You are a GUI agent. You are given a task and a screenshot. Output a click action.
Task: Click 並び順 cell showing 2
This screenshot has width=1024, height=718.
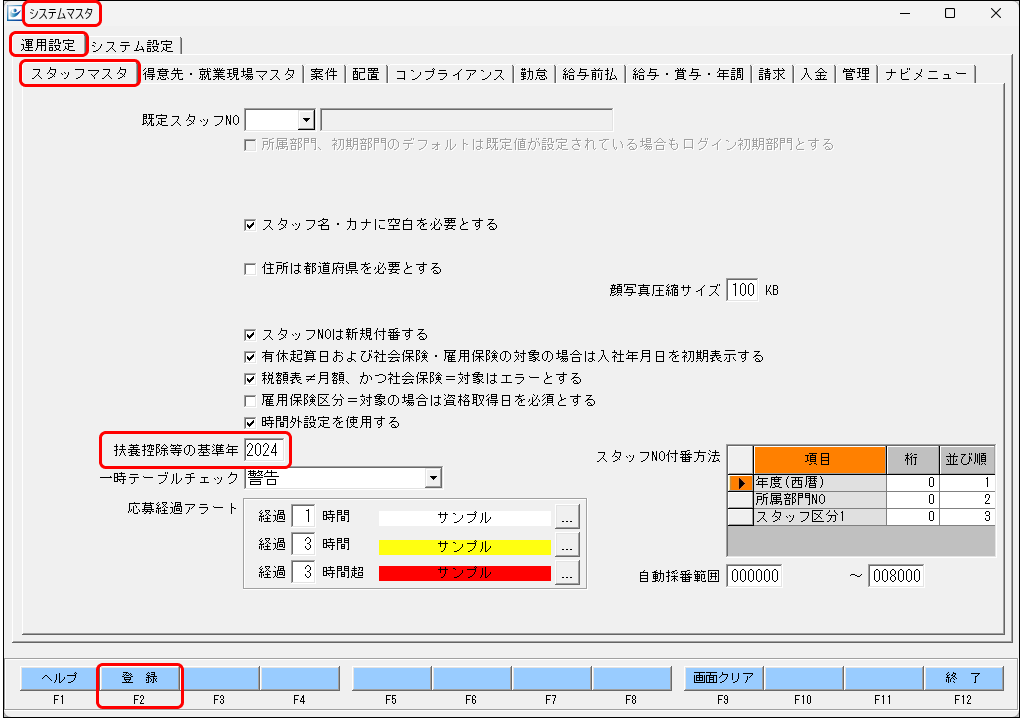967,500
